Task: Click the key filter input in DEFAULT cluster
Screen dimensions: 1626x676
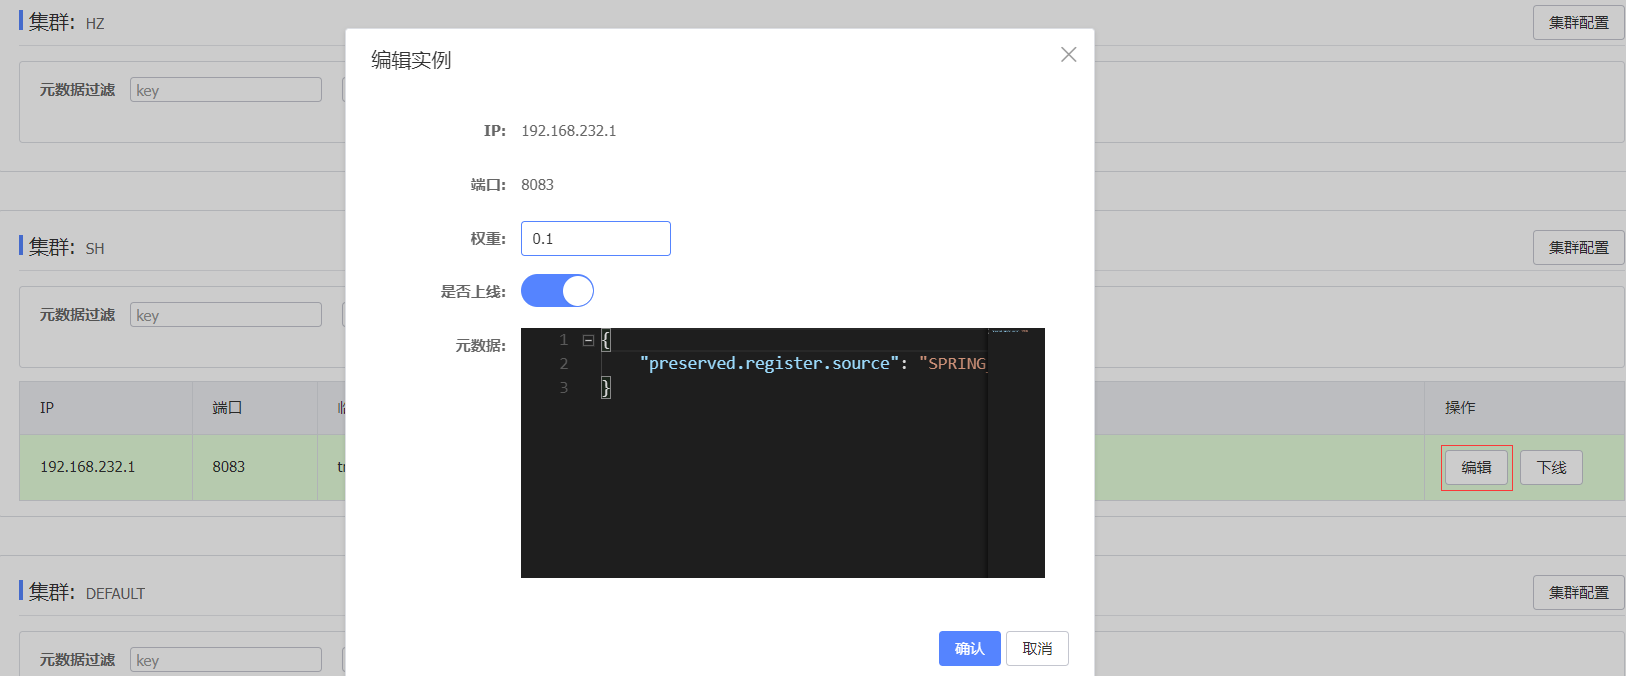Action: click(226, 660)
